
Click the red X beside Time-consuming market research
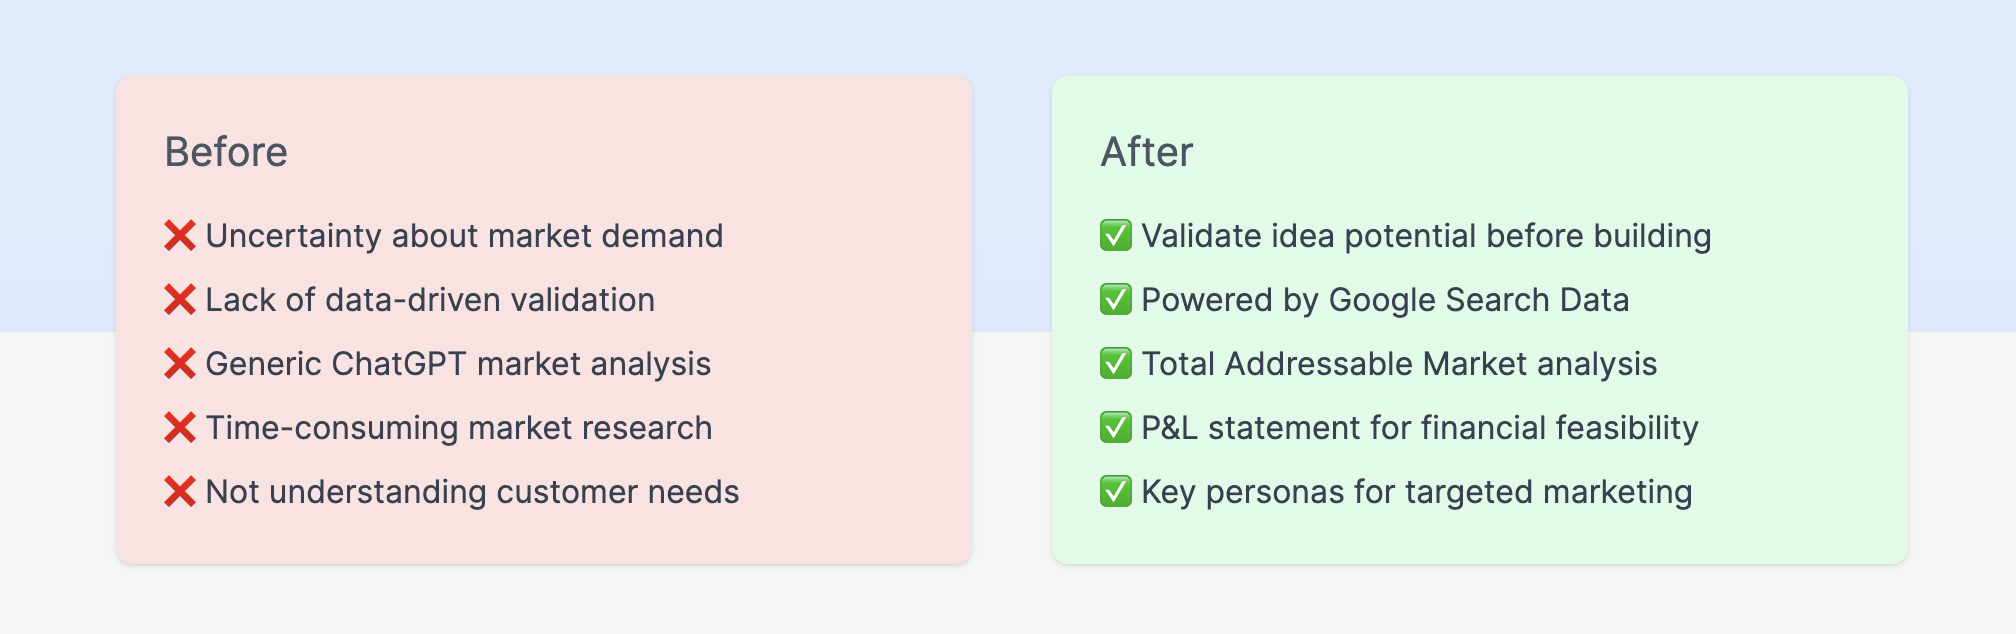[180, 428]
